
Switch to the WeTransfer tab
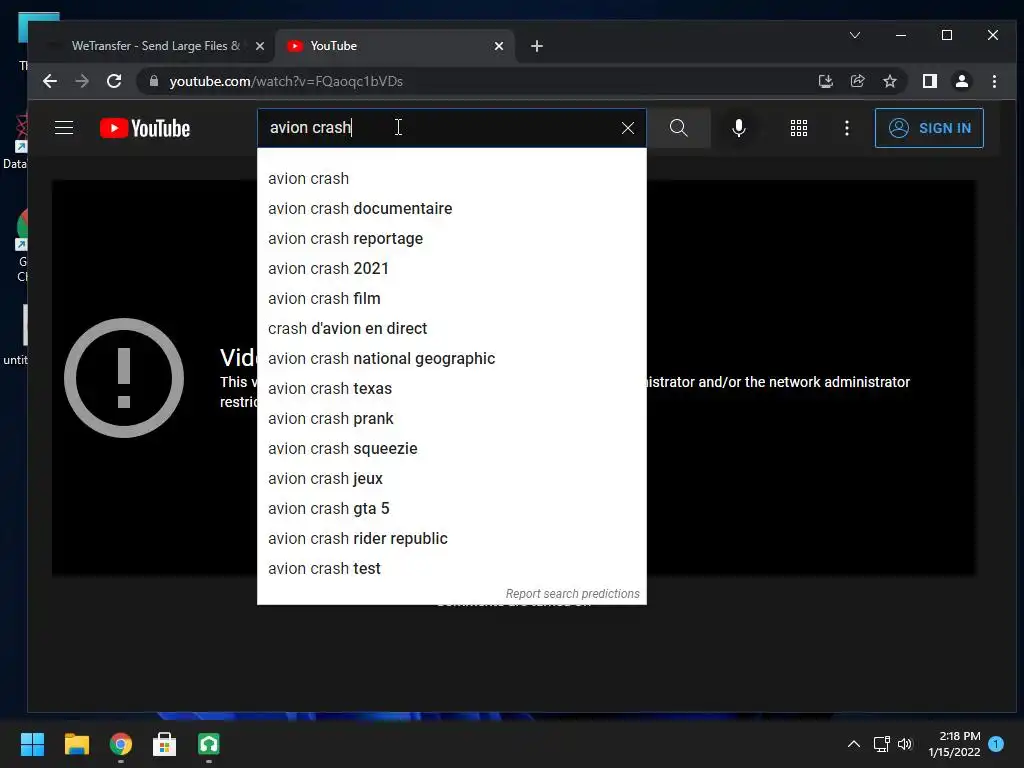point(155,46)
